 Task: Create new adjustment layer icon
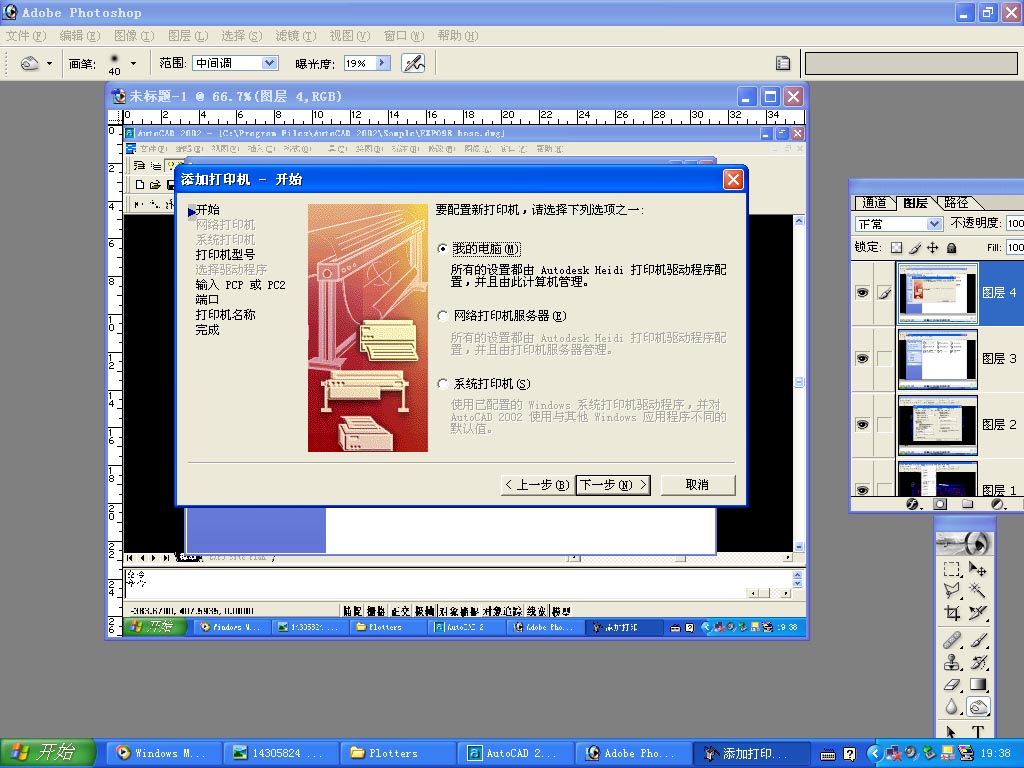997,504
